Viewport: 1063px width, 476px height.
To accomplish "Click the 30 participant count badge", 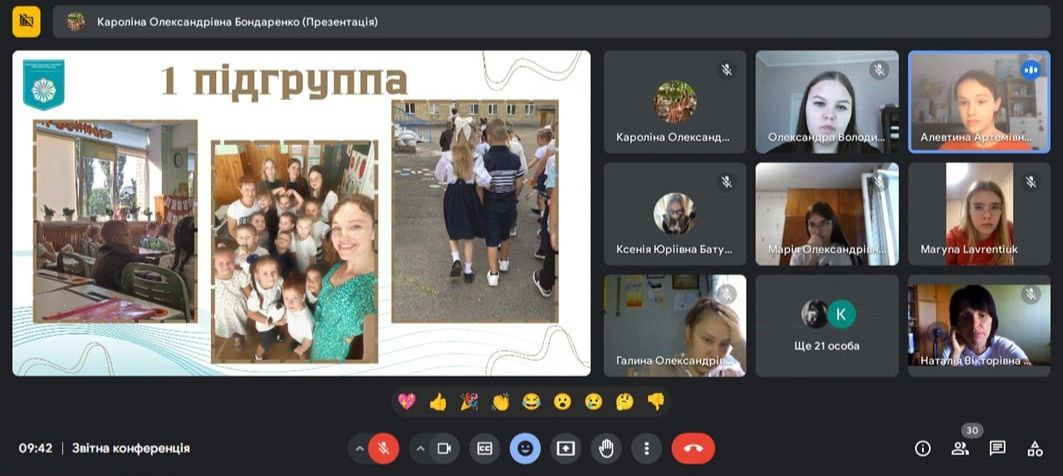I will pos(972,431).
